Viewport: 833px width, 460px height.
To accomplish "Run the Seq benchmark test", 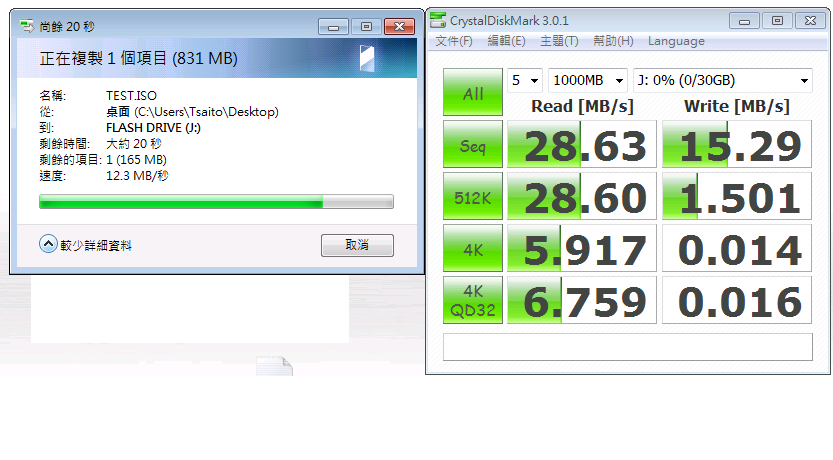I will (473, 144).
